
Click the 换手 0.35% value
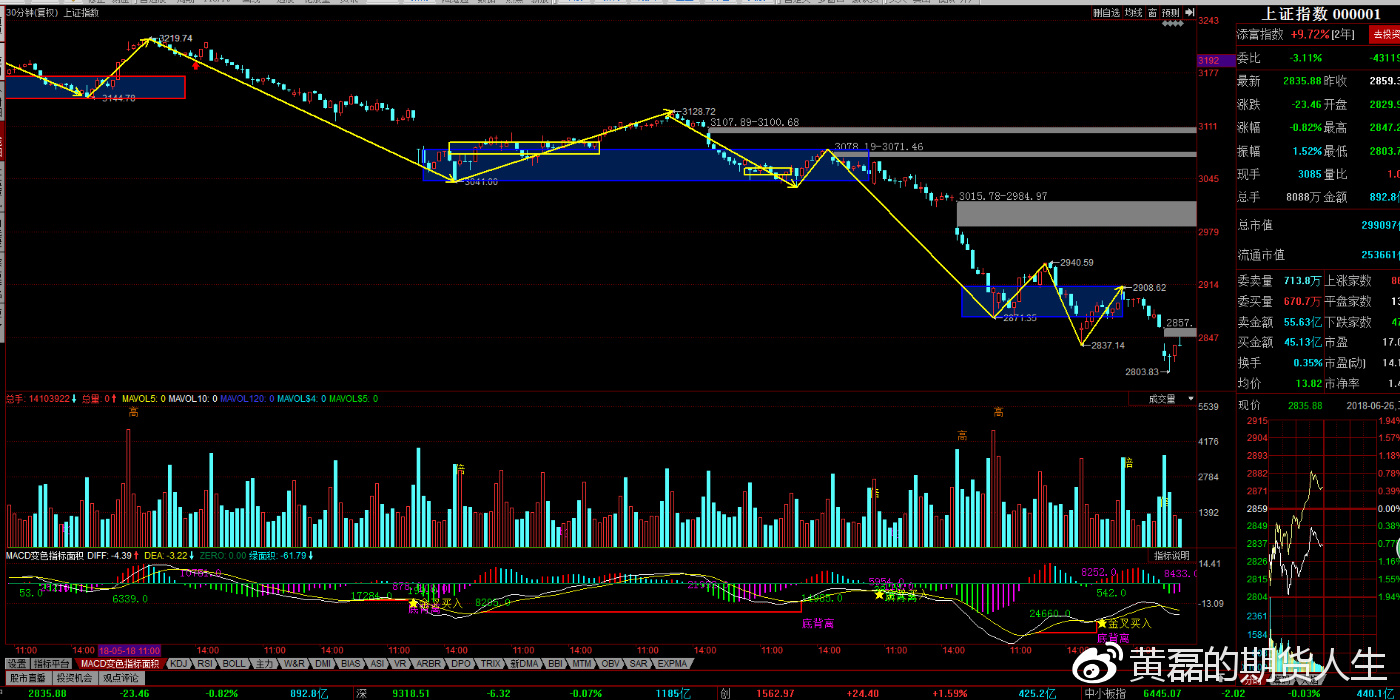click(x=1308, y=362)
